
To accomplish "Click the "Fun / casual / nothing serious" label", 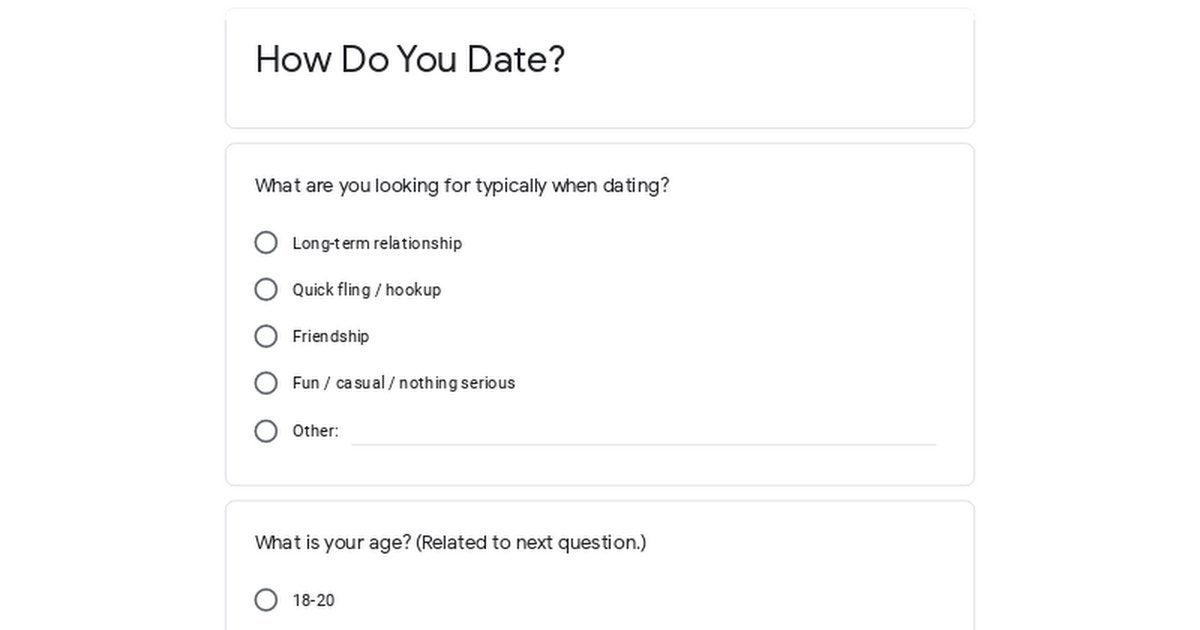I will [403, 383].
